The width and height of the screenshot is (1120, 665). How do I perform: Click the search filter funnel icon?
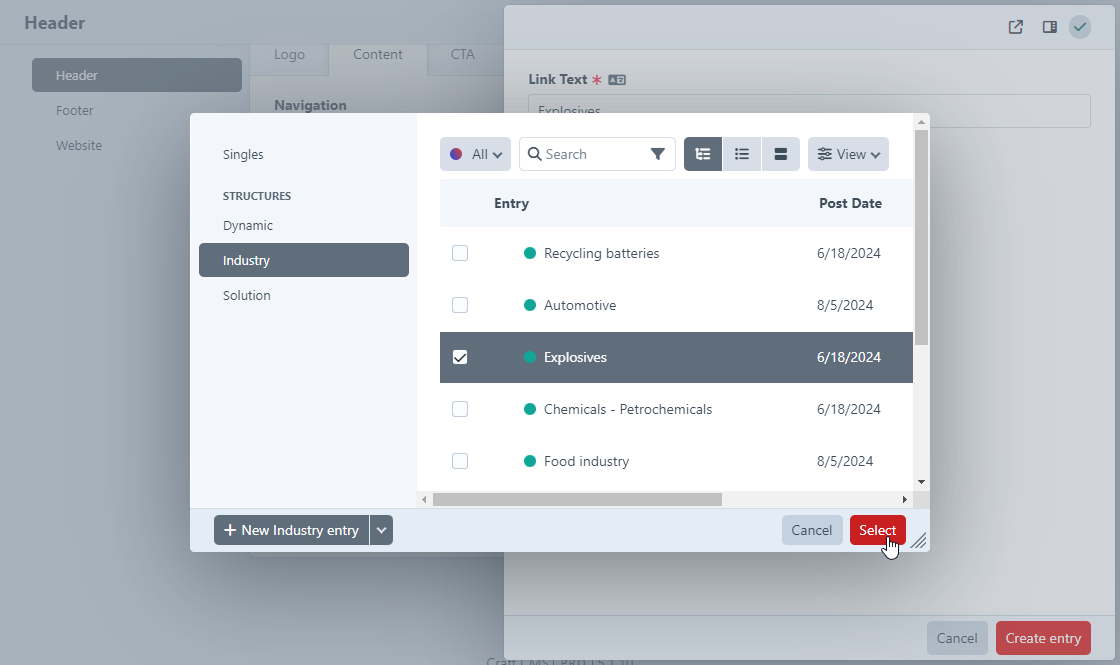[657, 154]
